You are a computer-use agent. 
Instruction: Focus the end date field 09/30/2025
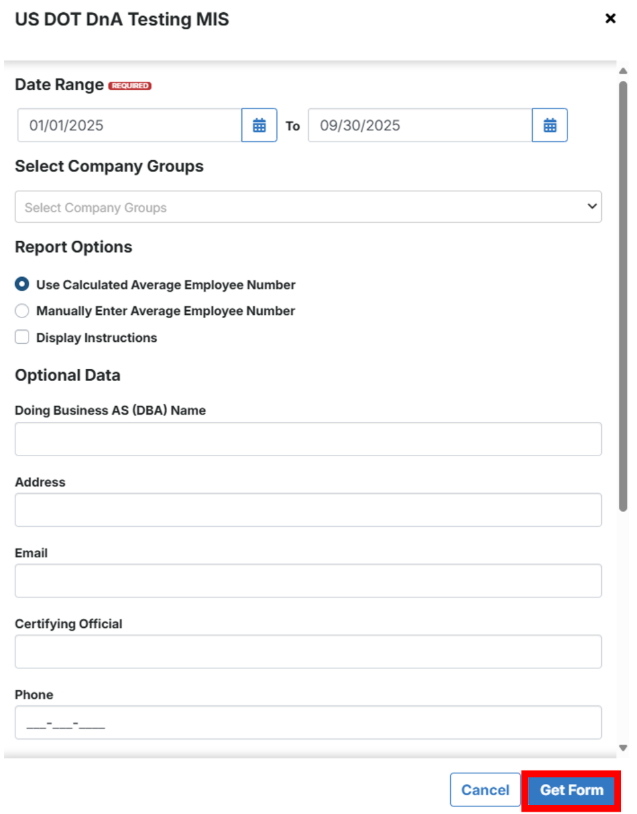coord(421,125)
